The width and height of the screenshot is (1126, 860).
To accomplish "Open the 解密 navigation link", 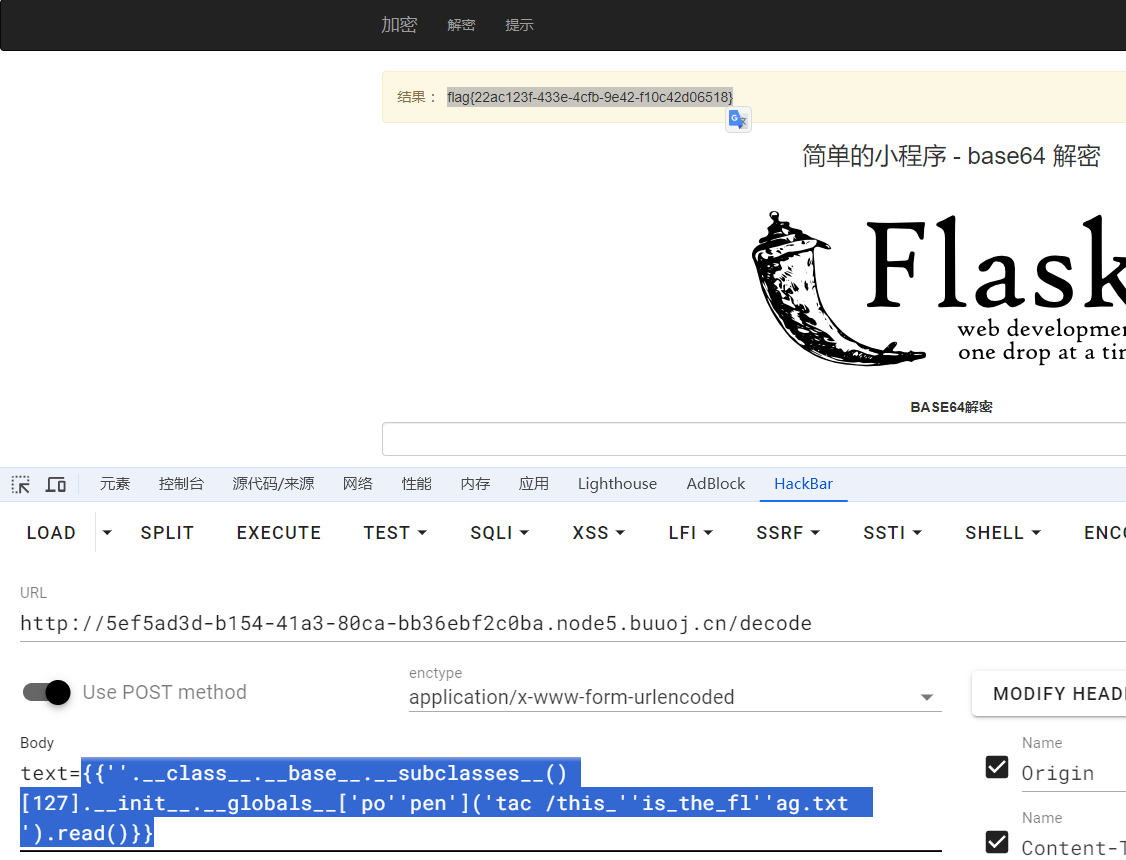I will (461, 25).
